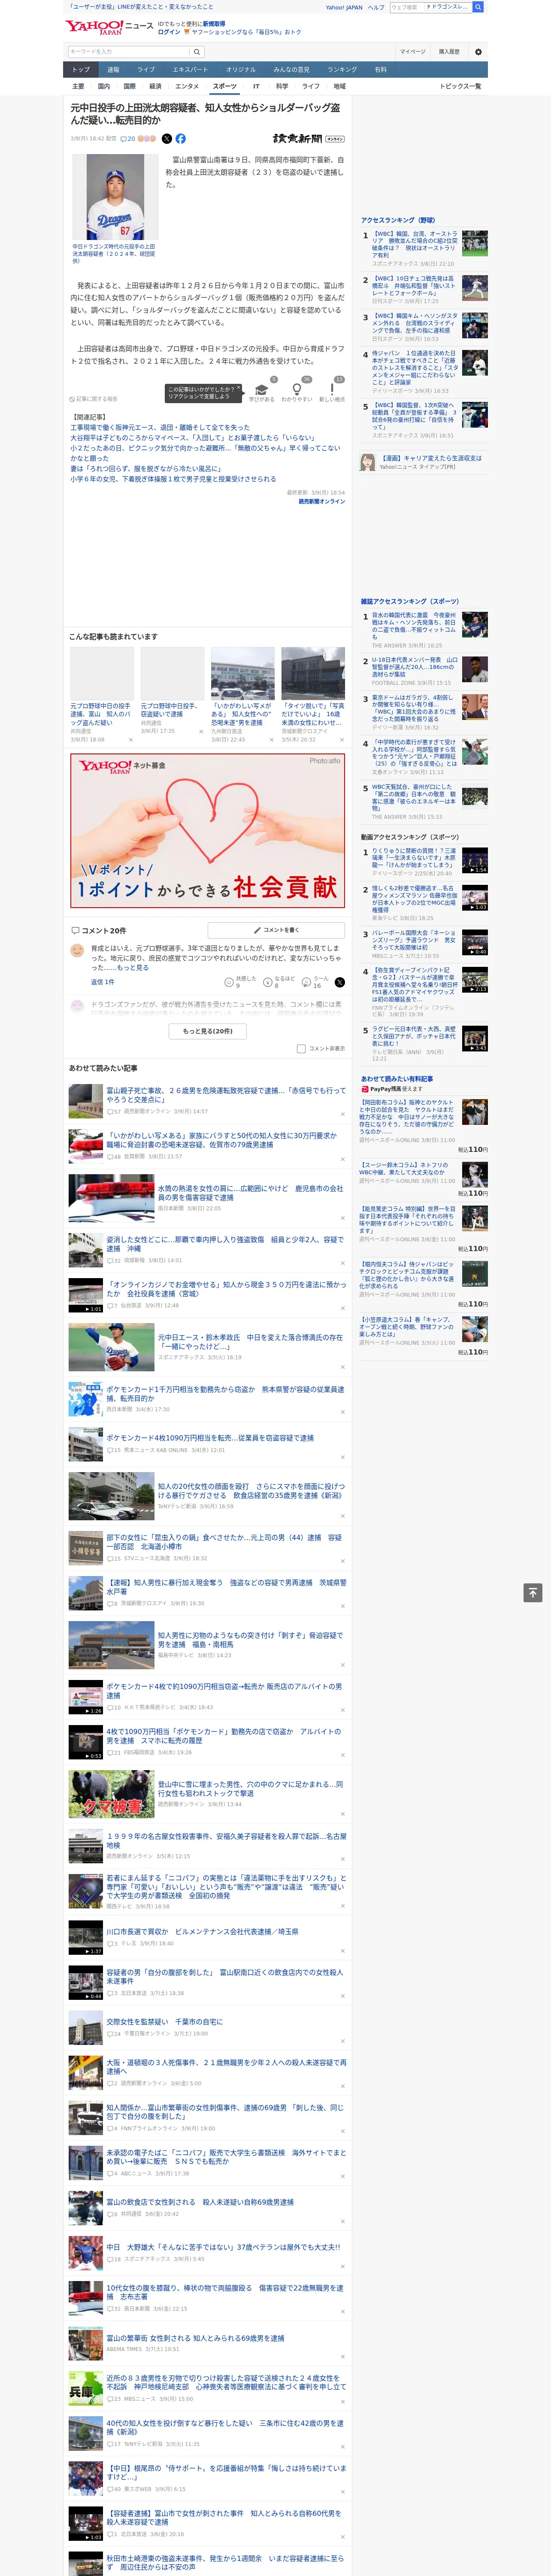Select the ランキング navigation tab
Image resolution: width=551 pixels, height=2576 pixels.
(342, 70)
